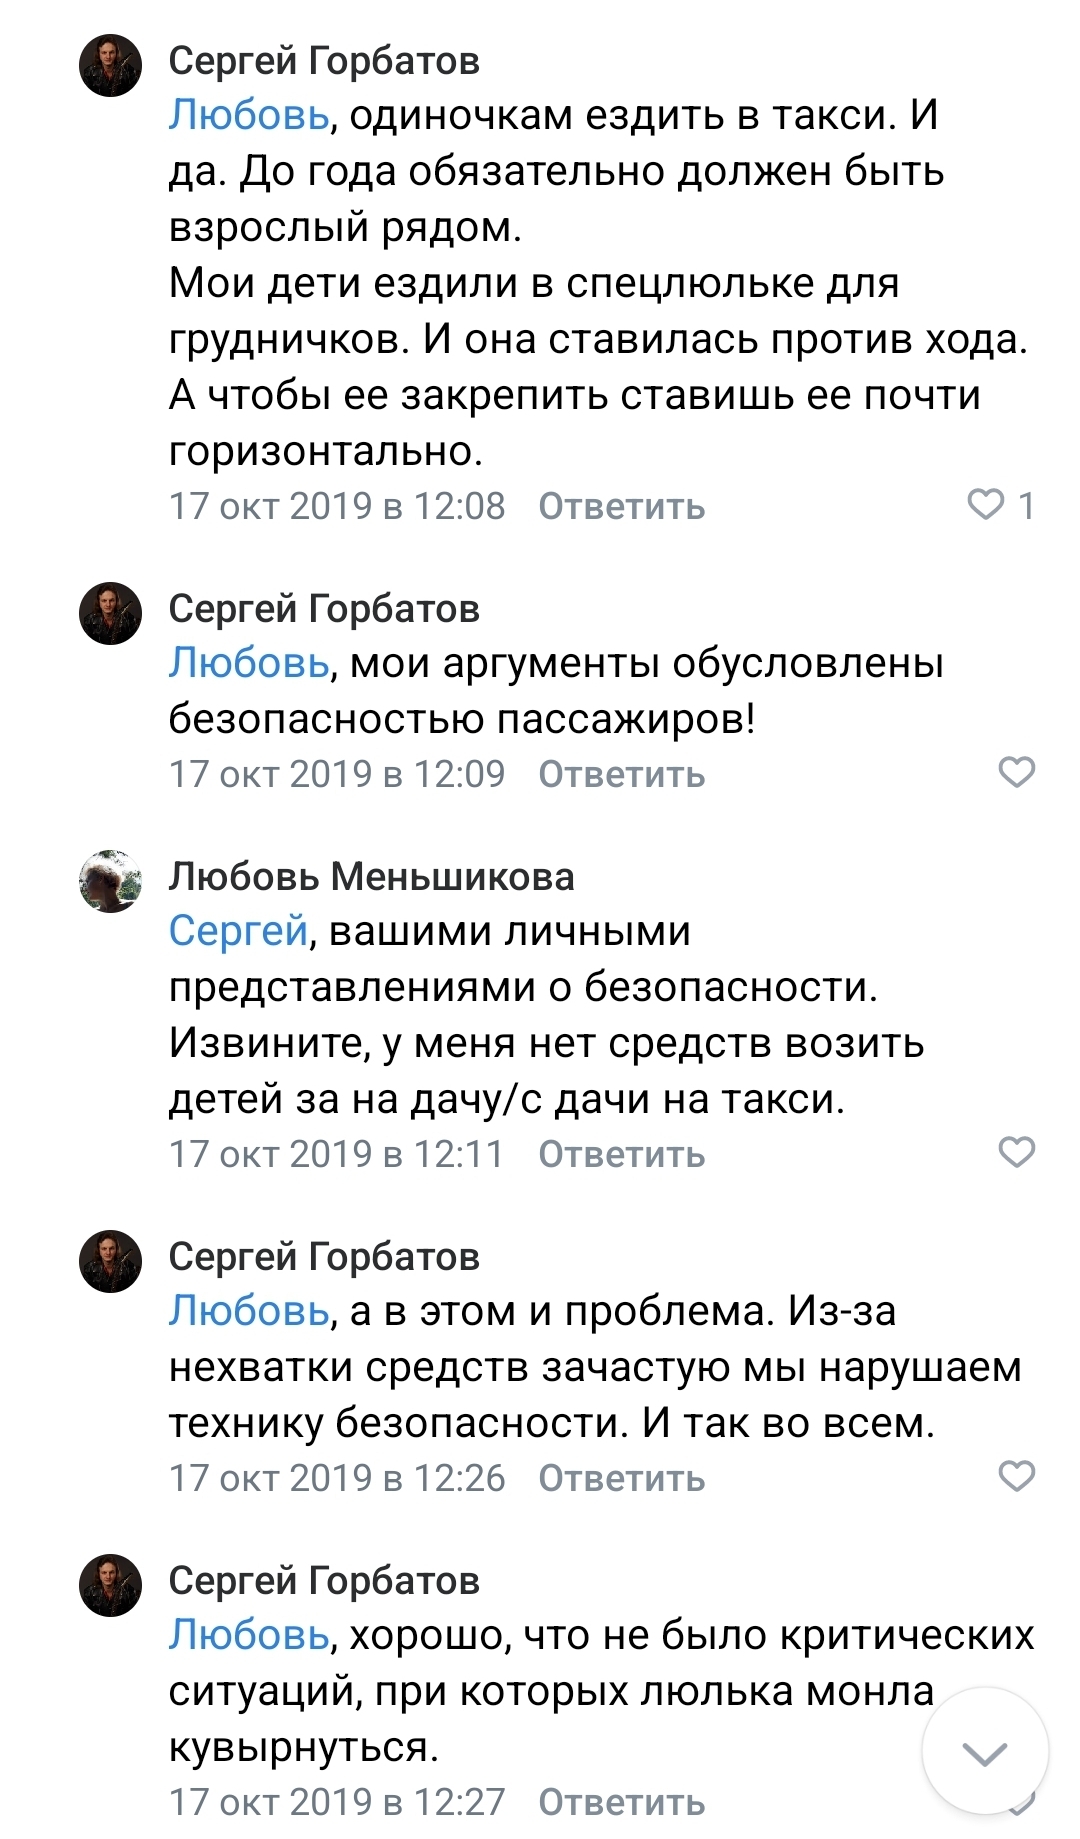Tap the scroll-down chevron button
The height and width of the screenshot is (1839, 1080).
984,1752
